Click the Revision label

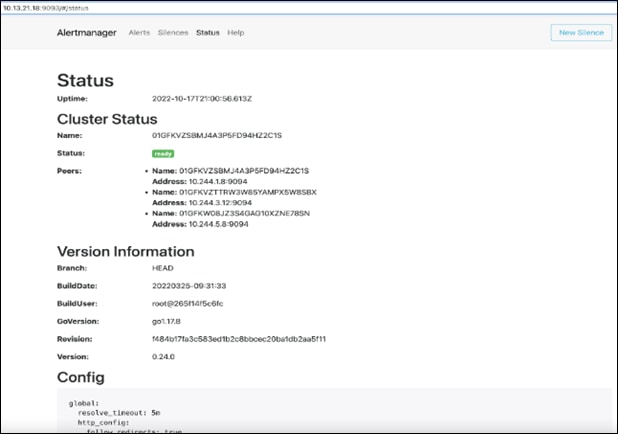(74, 339)
